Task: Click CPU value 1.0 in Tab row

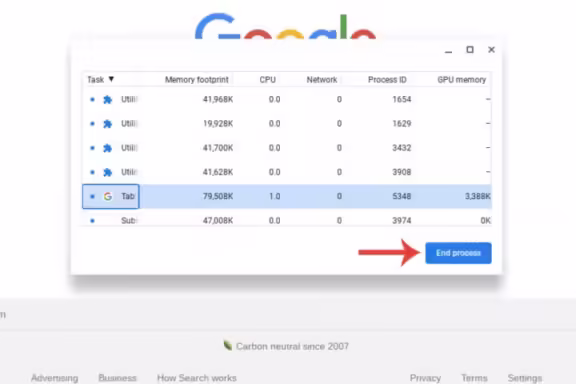Action: pyautogui.click(x=274, y=196)
